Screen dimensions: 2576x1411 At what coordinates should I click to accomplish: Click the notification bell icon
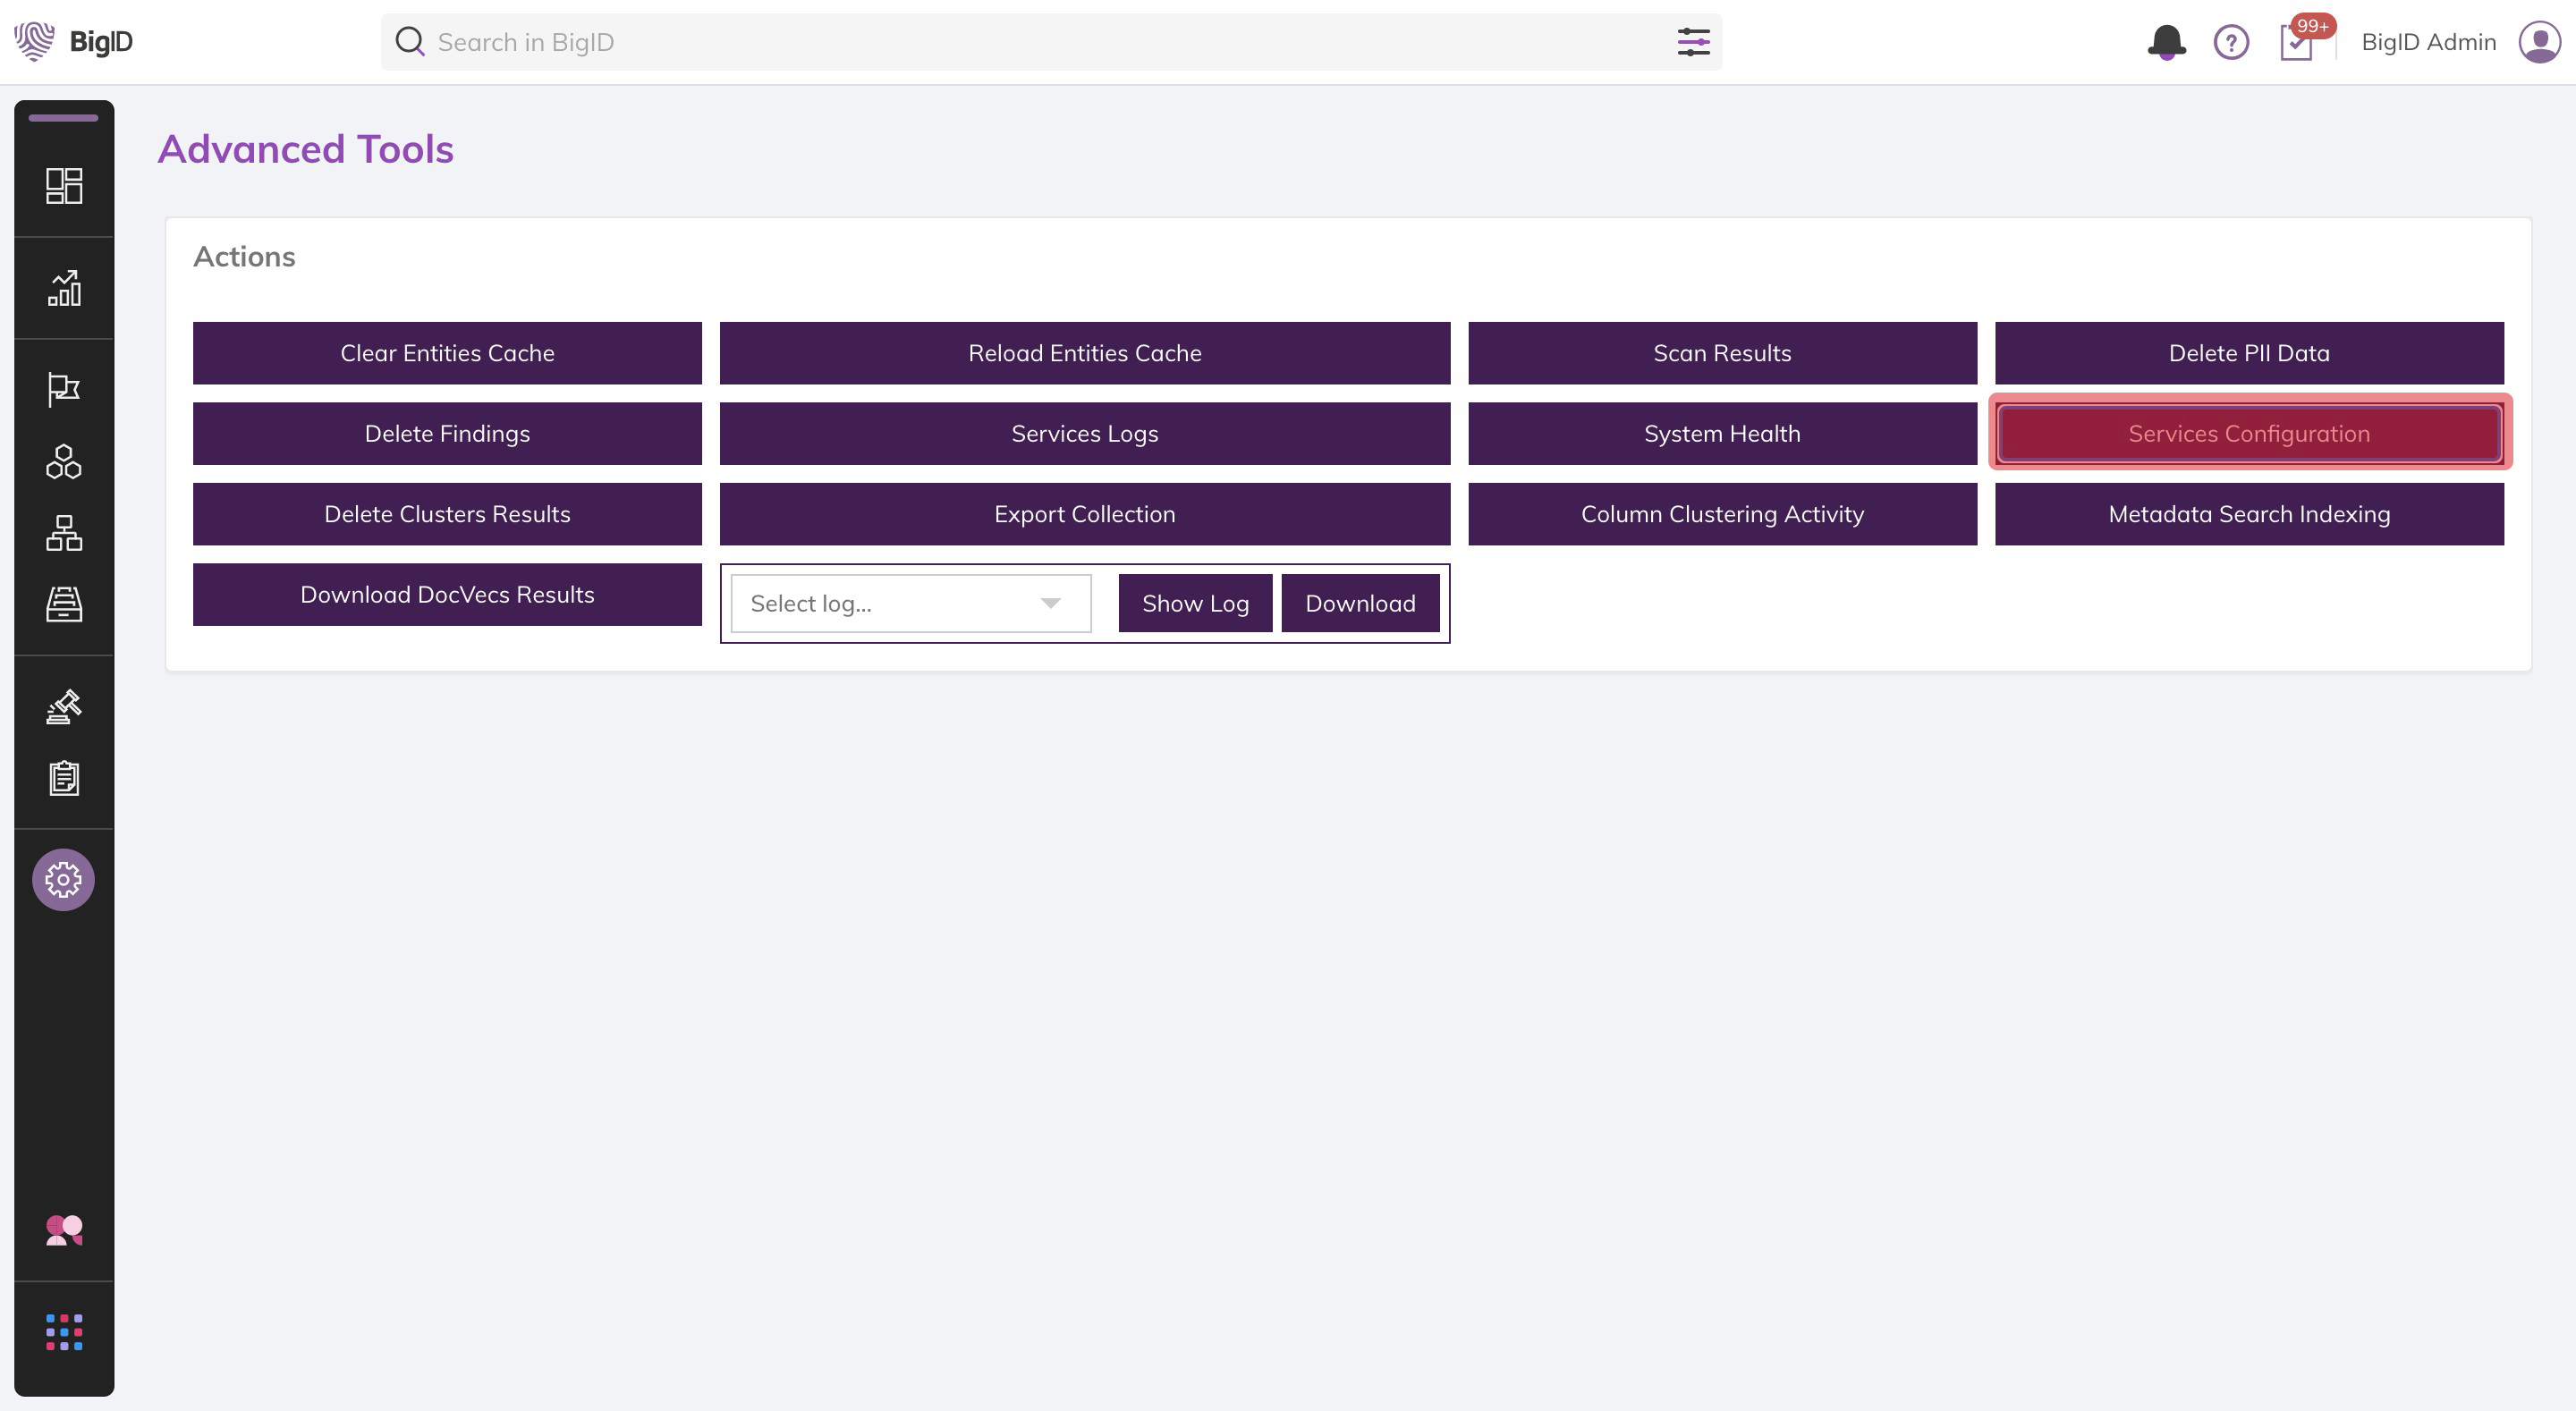(2166, 42)
